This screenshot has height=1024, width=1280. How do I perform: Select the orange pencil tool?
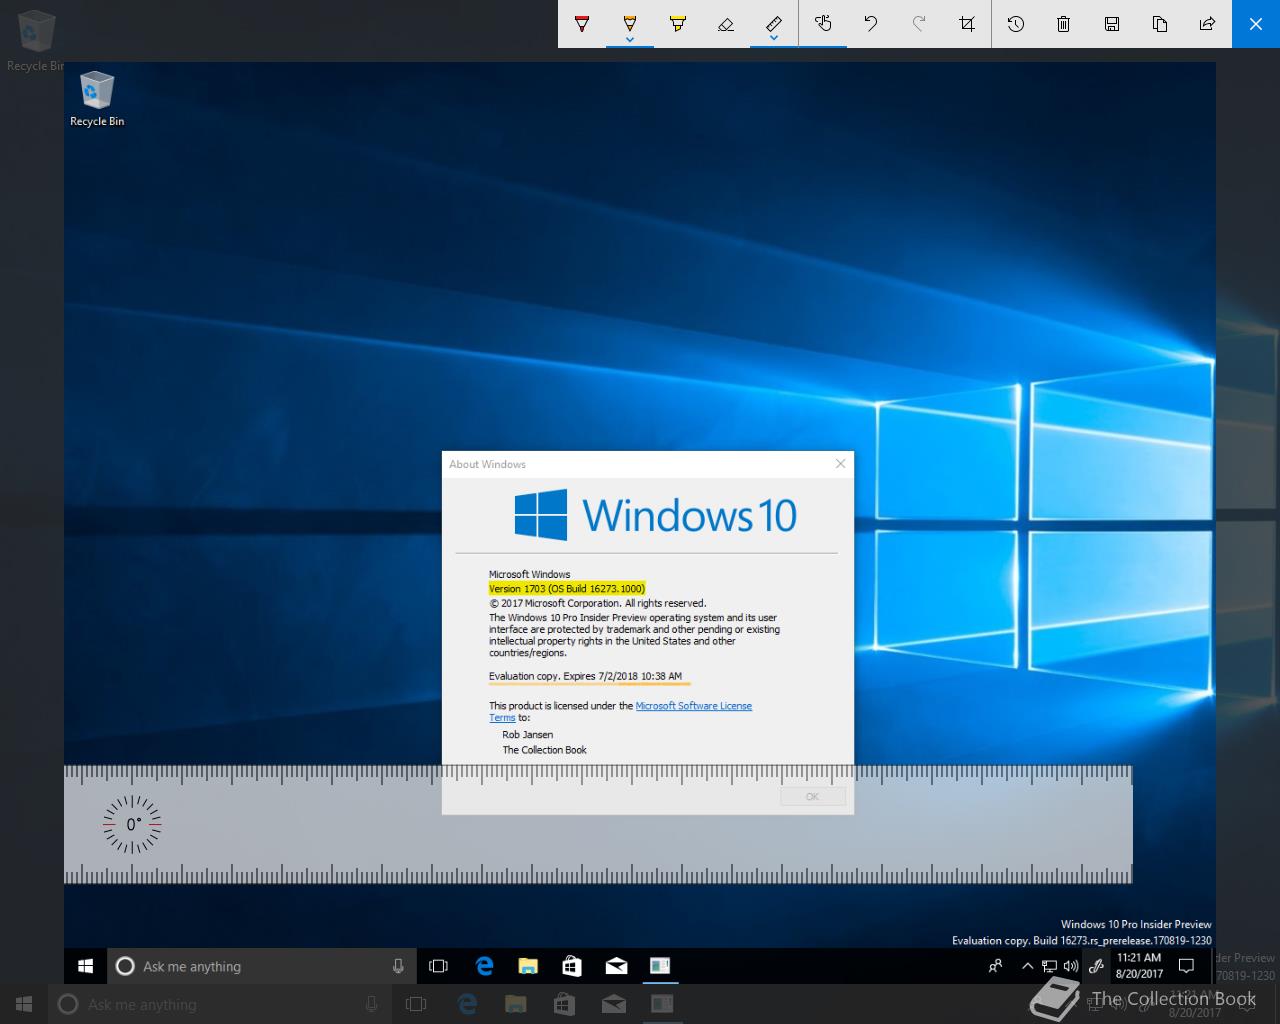(x=630, y=22)
